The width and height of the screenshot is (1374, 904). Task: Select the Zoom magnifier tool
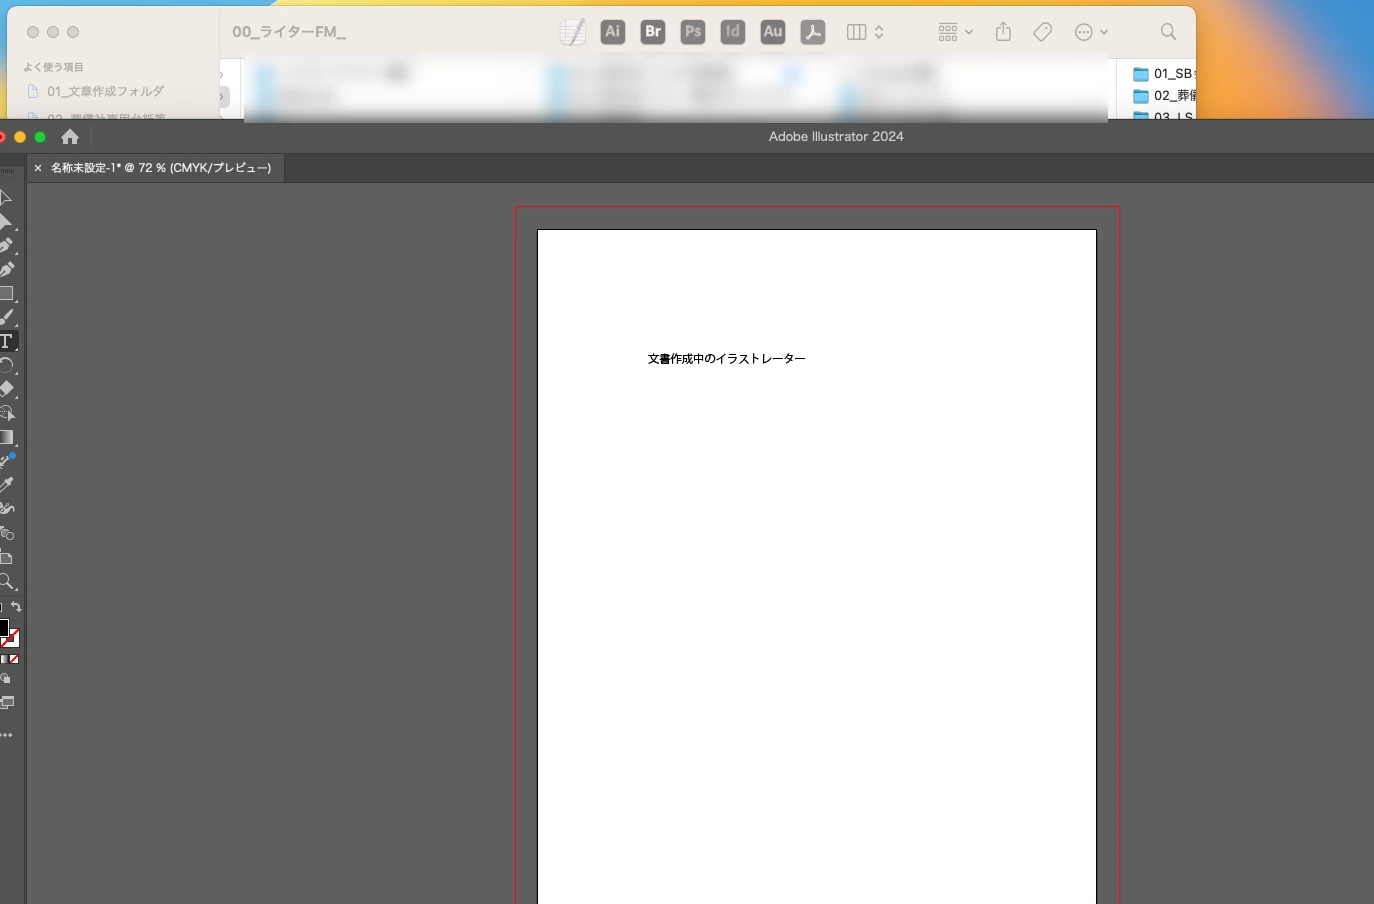(x=6, y=581)
